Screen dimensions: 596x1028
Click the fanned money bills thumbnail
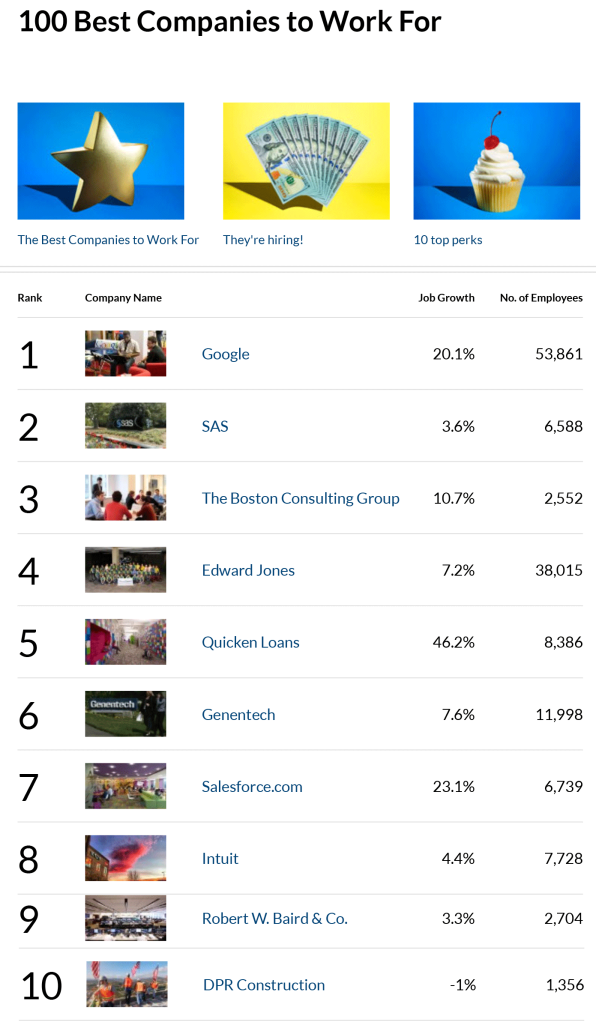(306, 160)
